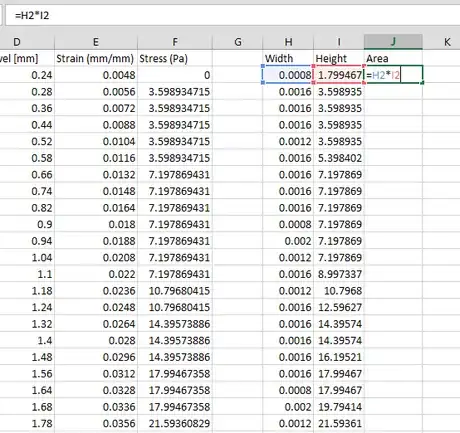Image resolution: width=460 pixels, height=433 pixels.
Task: Select stress cell with value 0
Action: tap(175, 75)
